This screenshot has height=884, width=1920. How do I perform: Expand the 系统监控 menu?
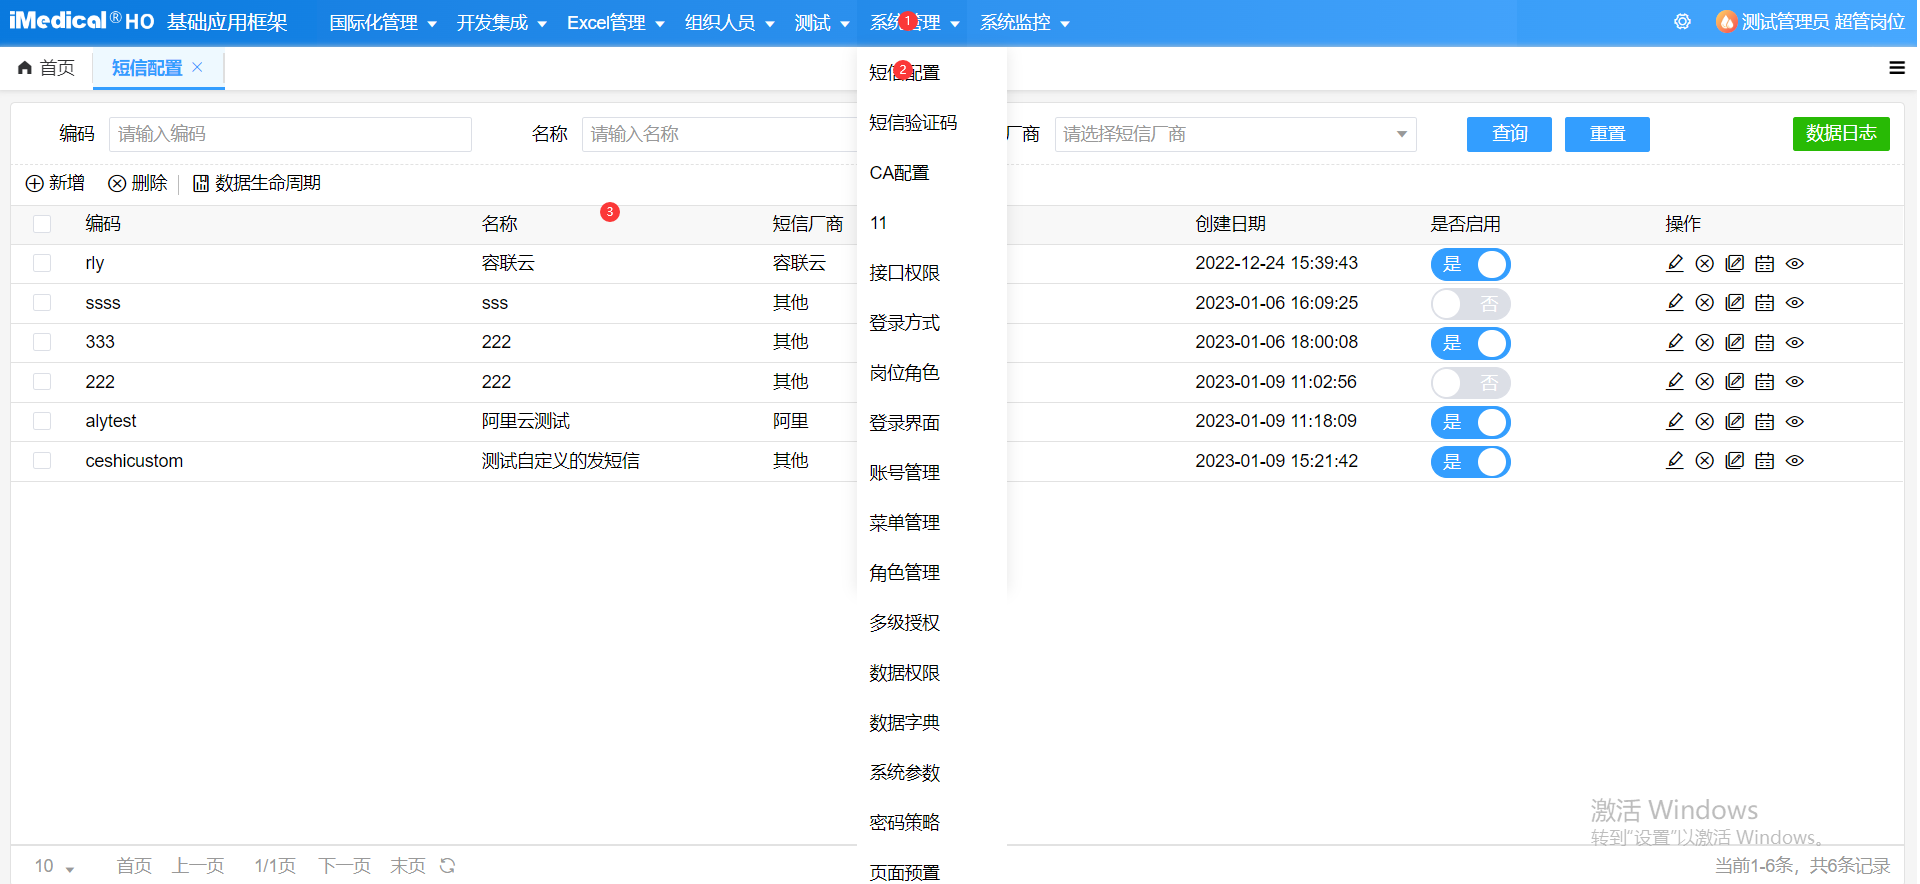coord(1024,23)
